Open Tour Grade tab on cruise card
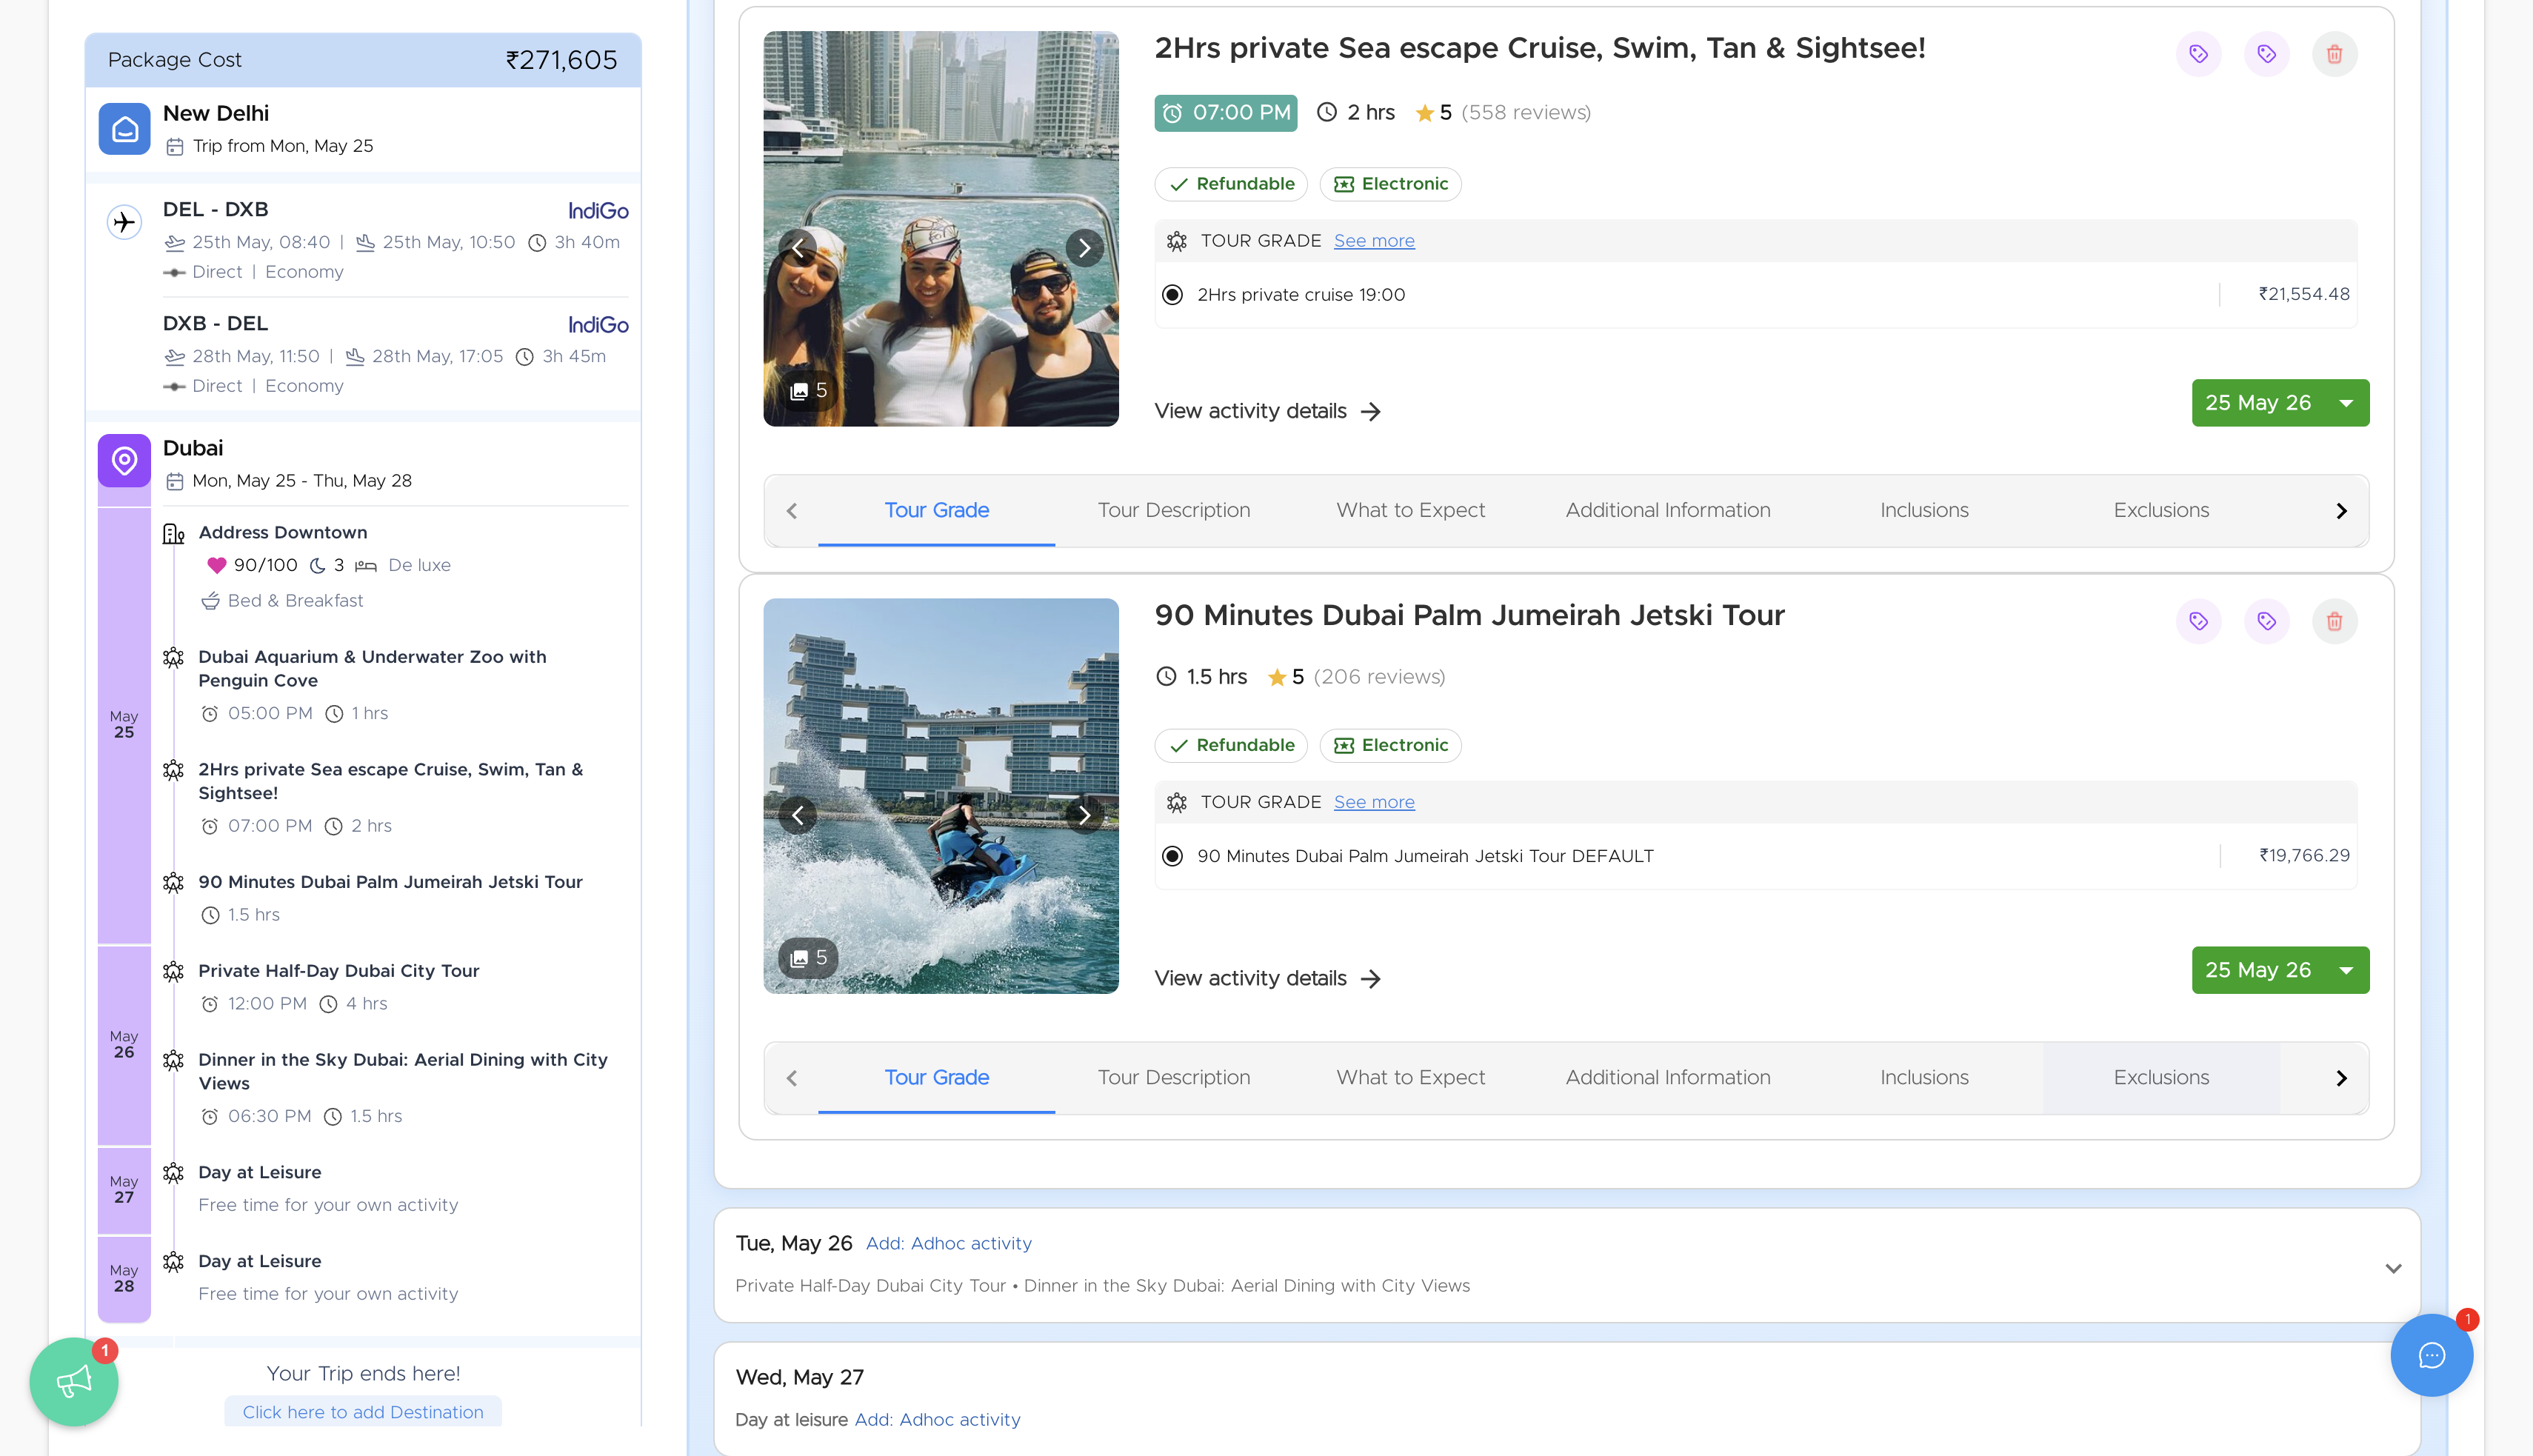The image size is (2533, 1456). click(936, 510)
